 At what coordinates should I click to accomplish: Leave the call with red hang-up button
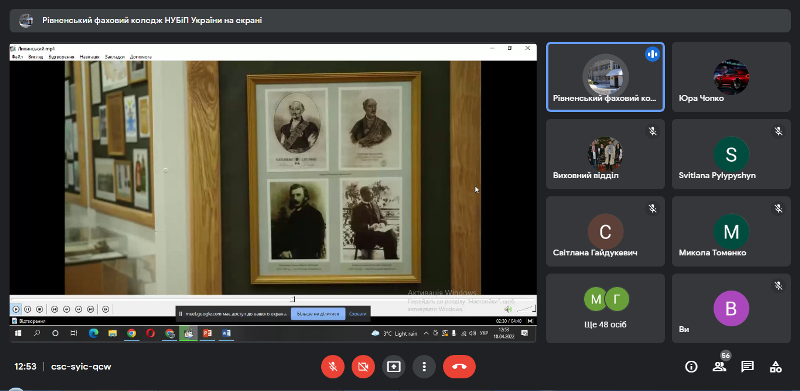tap(459, 366)
